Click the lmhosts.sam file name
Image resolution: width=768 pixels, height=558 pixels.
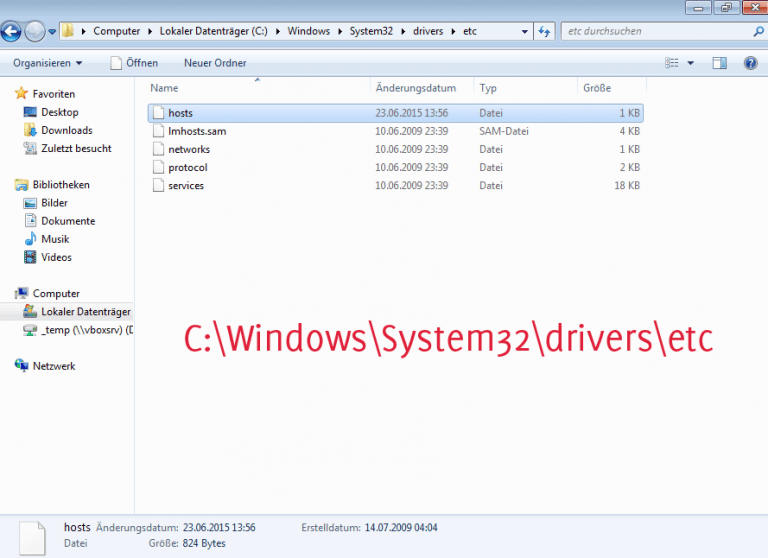click(x=197, y=131)
